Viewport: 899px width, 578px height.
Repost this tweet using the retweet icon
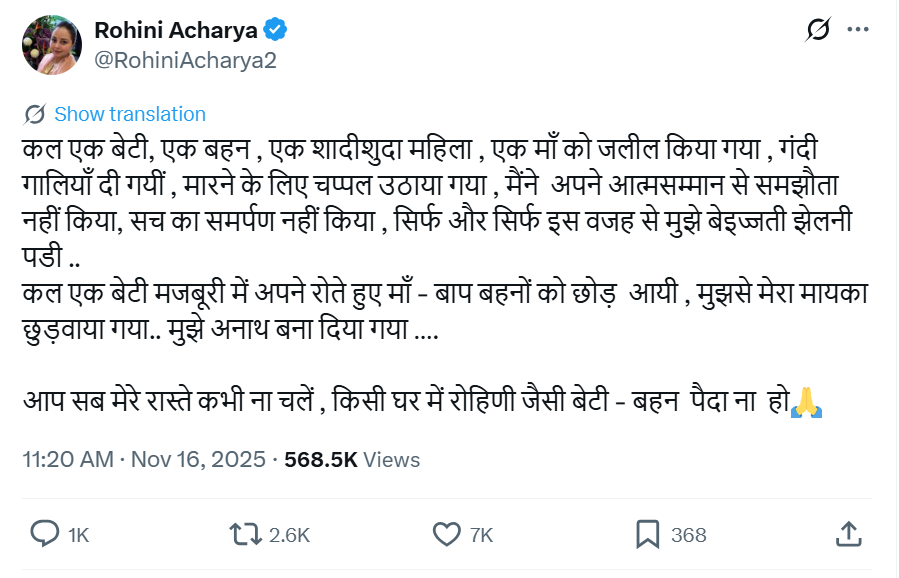tap(246, 533)
